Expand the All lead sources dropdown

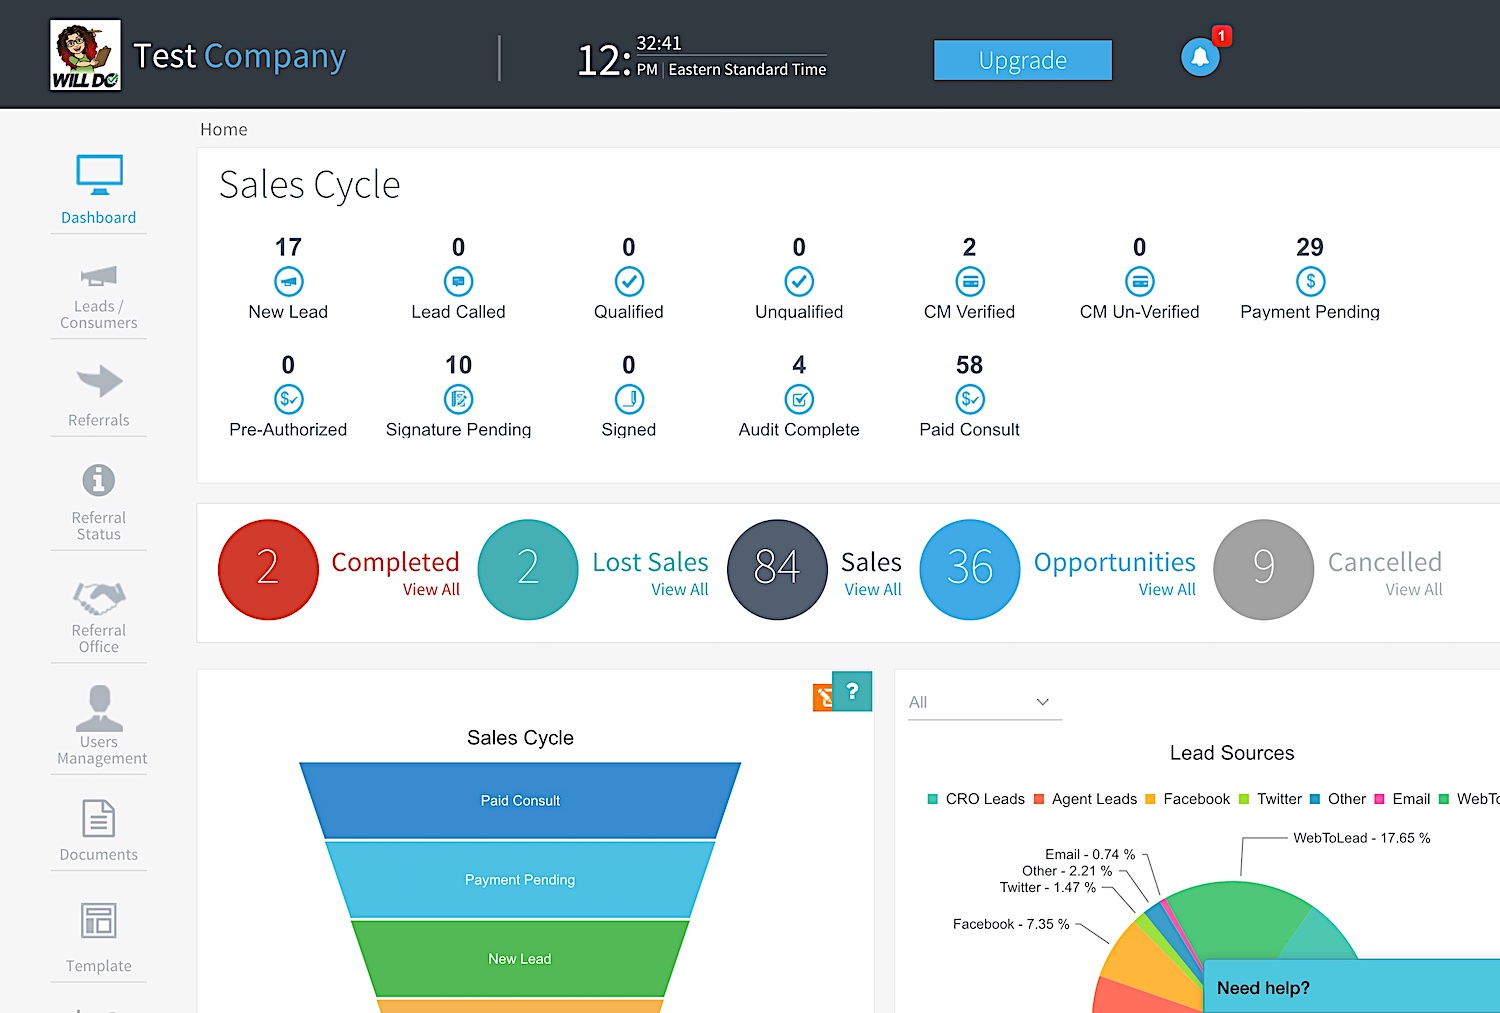click(x=984, y=702)
